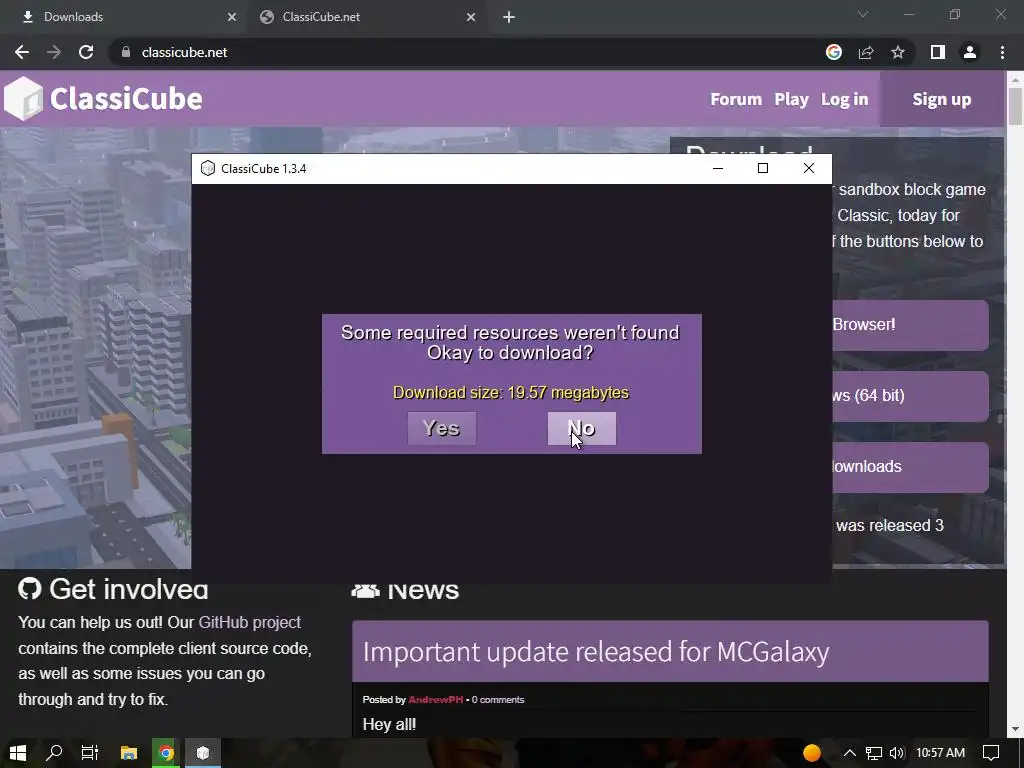Click the clock showing 10:57 AM
The height and width of the screenshot is (768, 1024).
point(940,753)
